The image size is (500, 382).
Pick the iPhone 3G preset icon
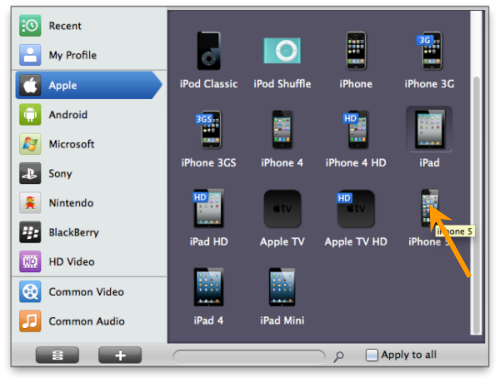(x=430, y=51)
